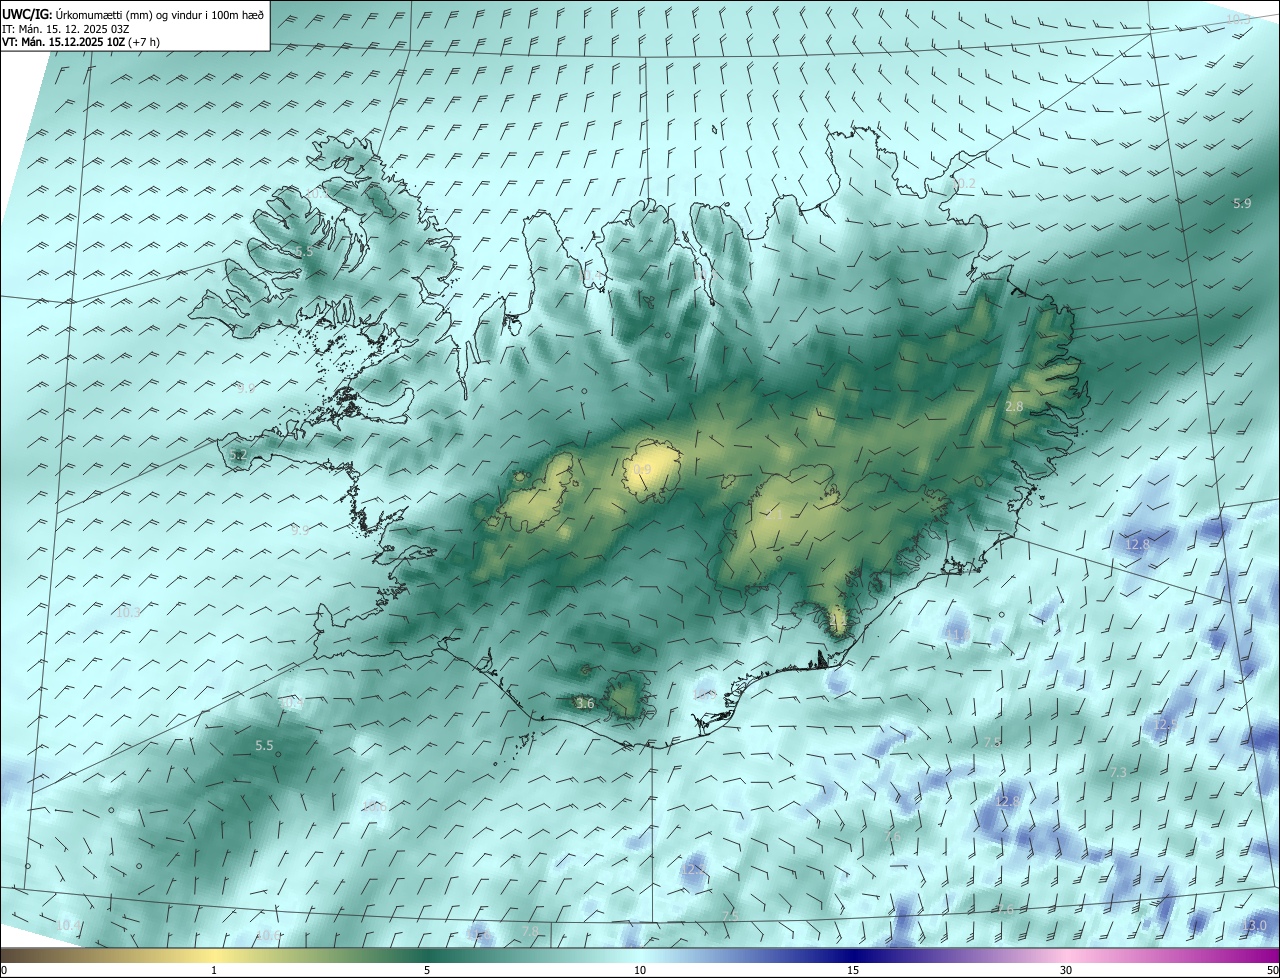1280x978 pixels.
Task: Click the legend tick label 1
Action: tap(214, 970)
